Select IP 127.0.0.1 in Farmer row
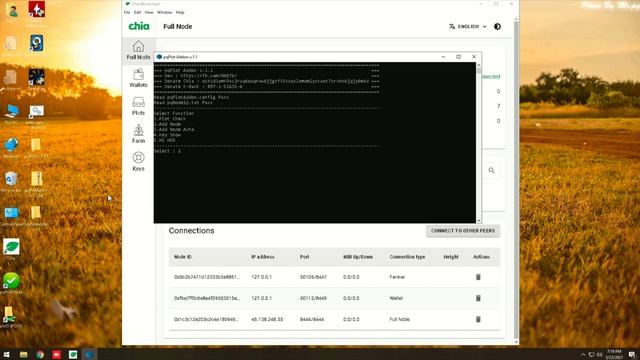The image size is (640, 360). pos(261,277)
